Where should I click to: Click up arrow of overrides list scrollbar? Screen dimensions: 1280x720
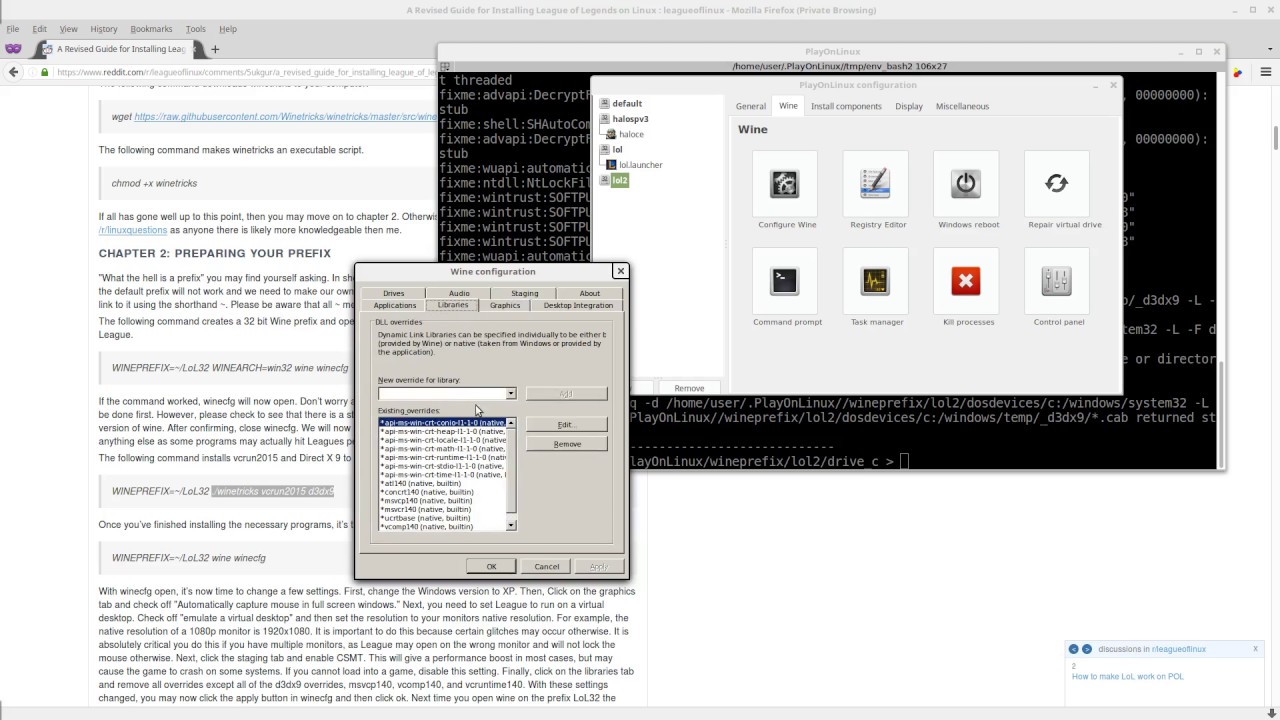[x=511, y=423]
